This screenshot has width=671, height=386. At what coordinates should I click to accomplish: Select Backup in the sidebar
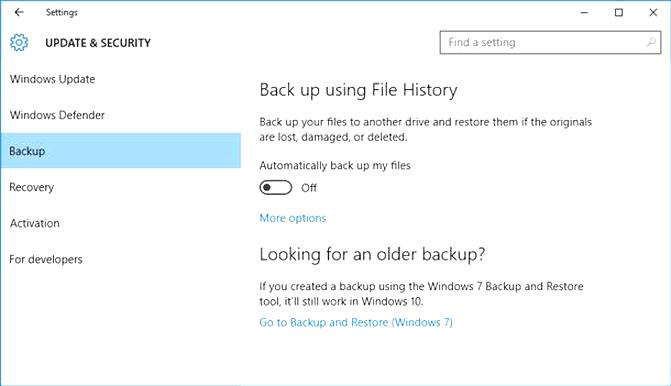click(x=120, y=151)
